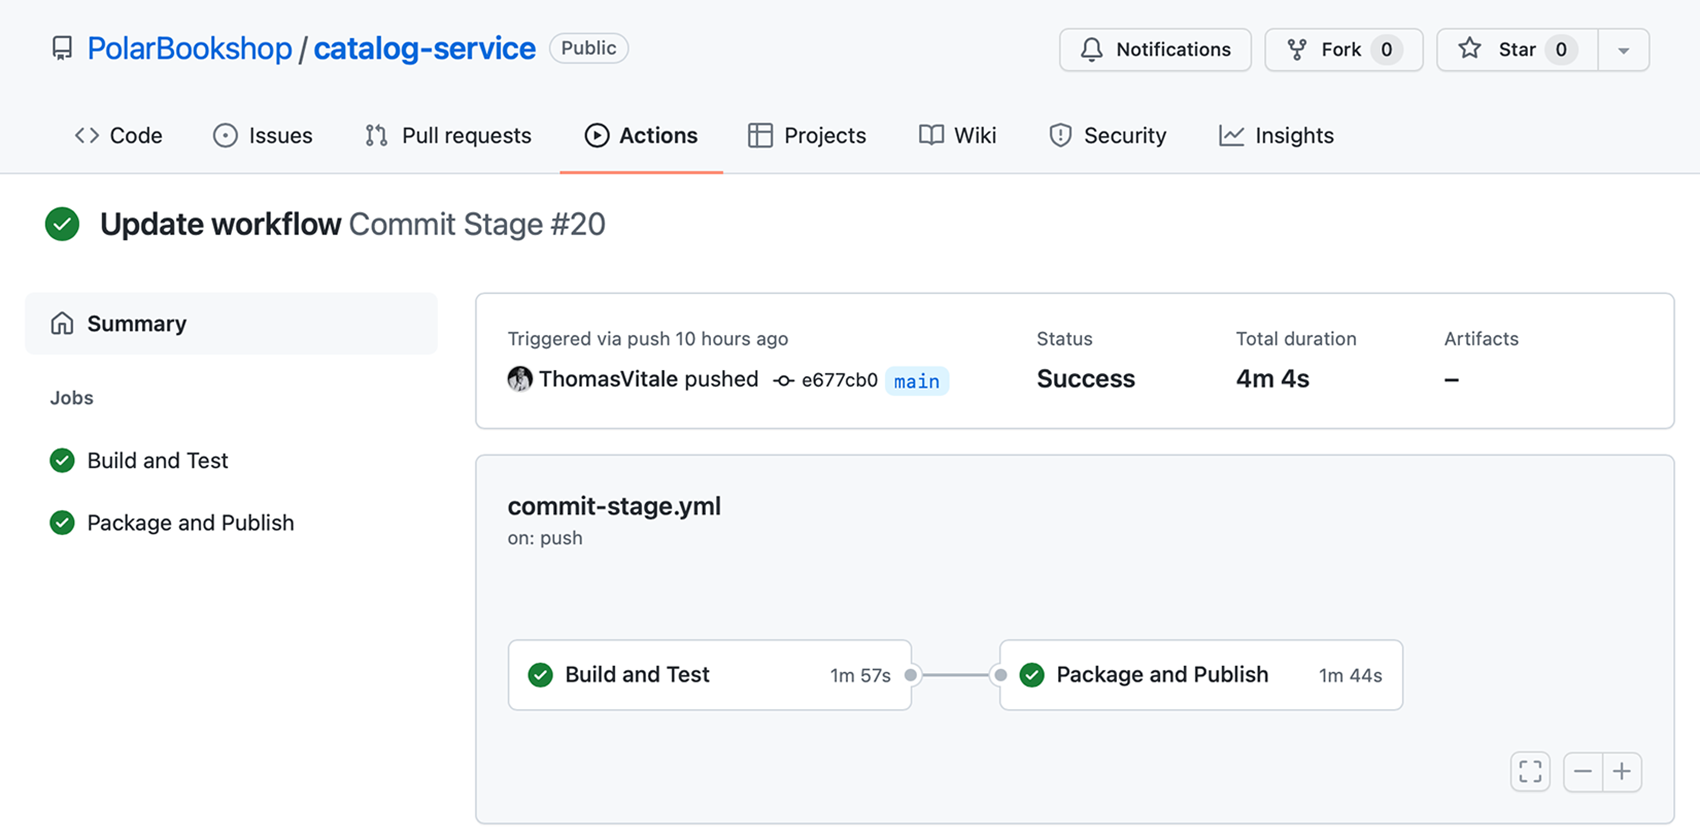
Task: Open the Projects tab
Action: (x=806, y=135)
